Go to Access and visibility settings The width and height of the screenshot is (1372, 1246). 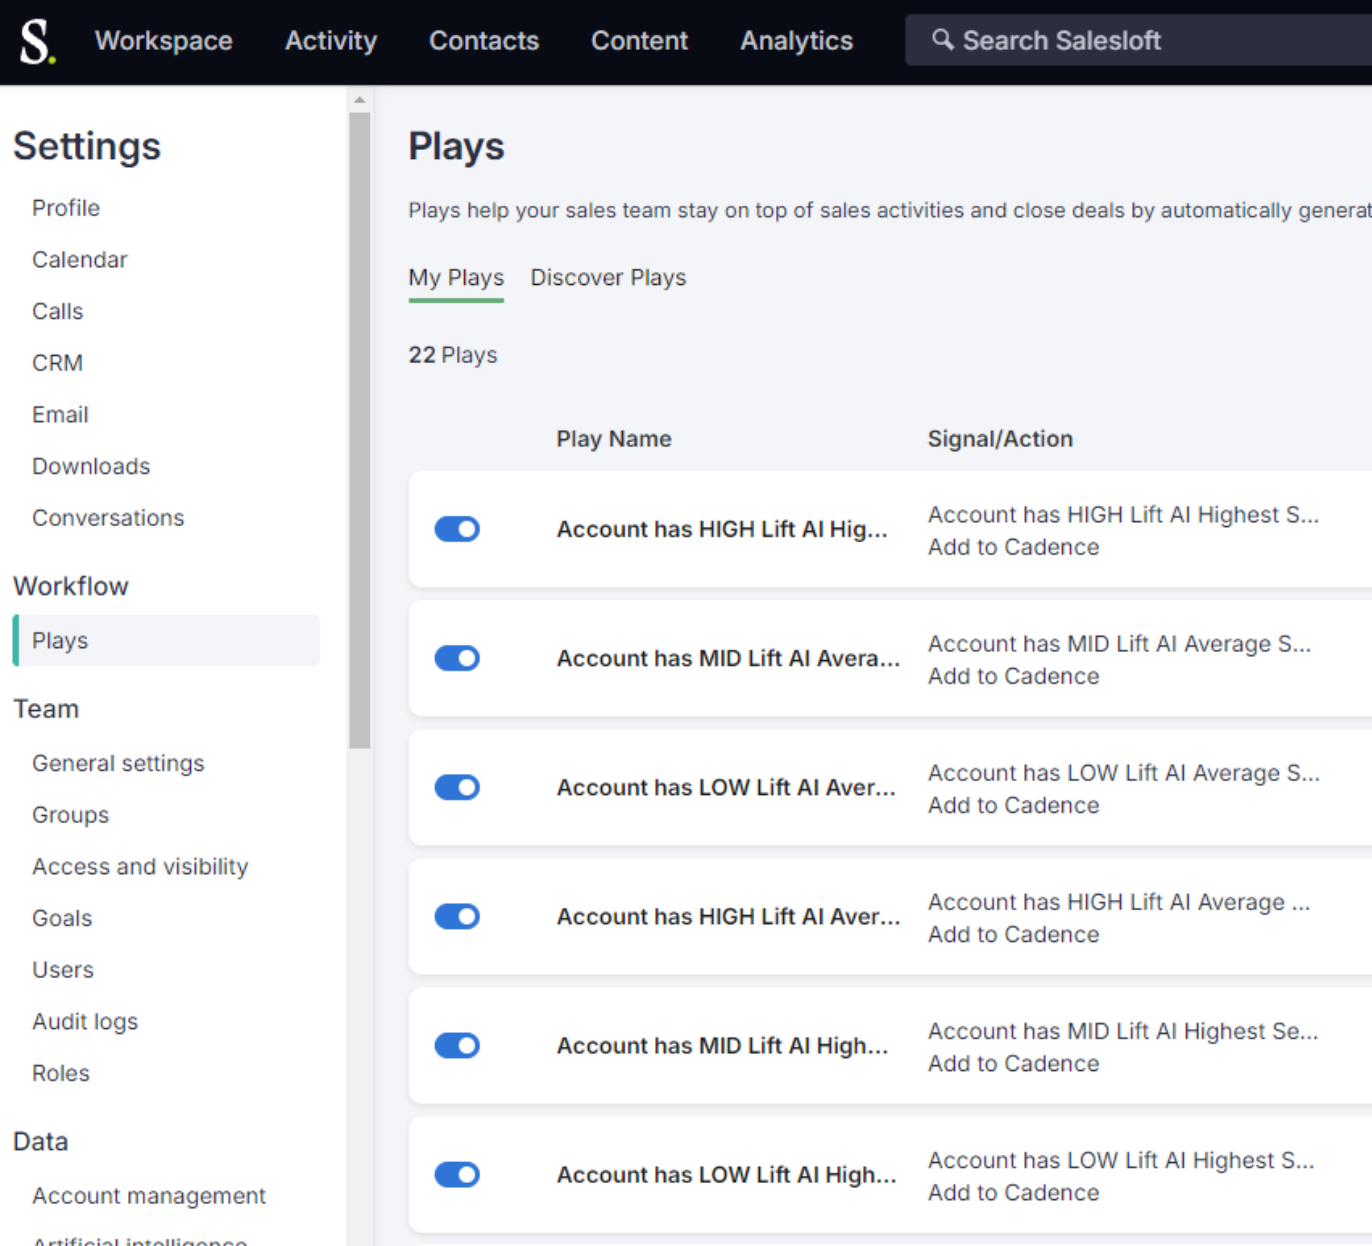[x=140, y=866]
